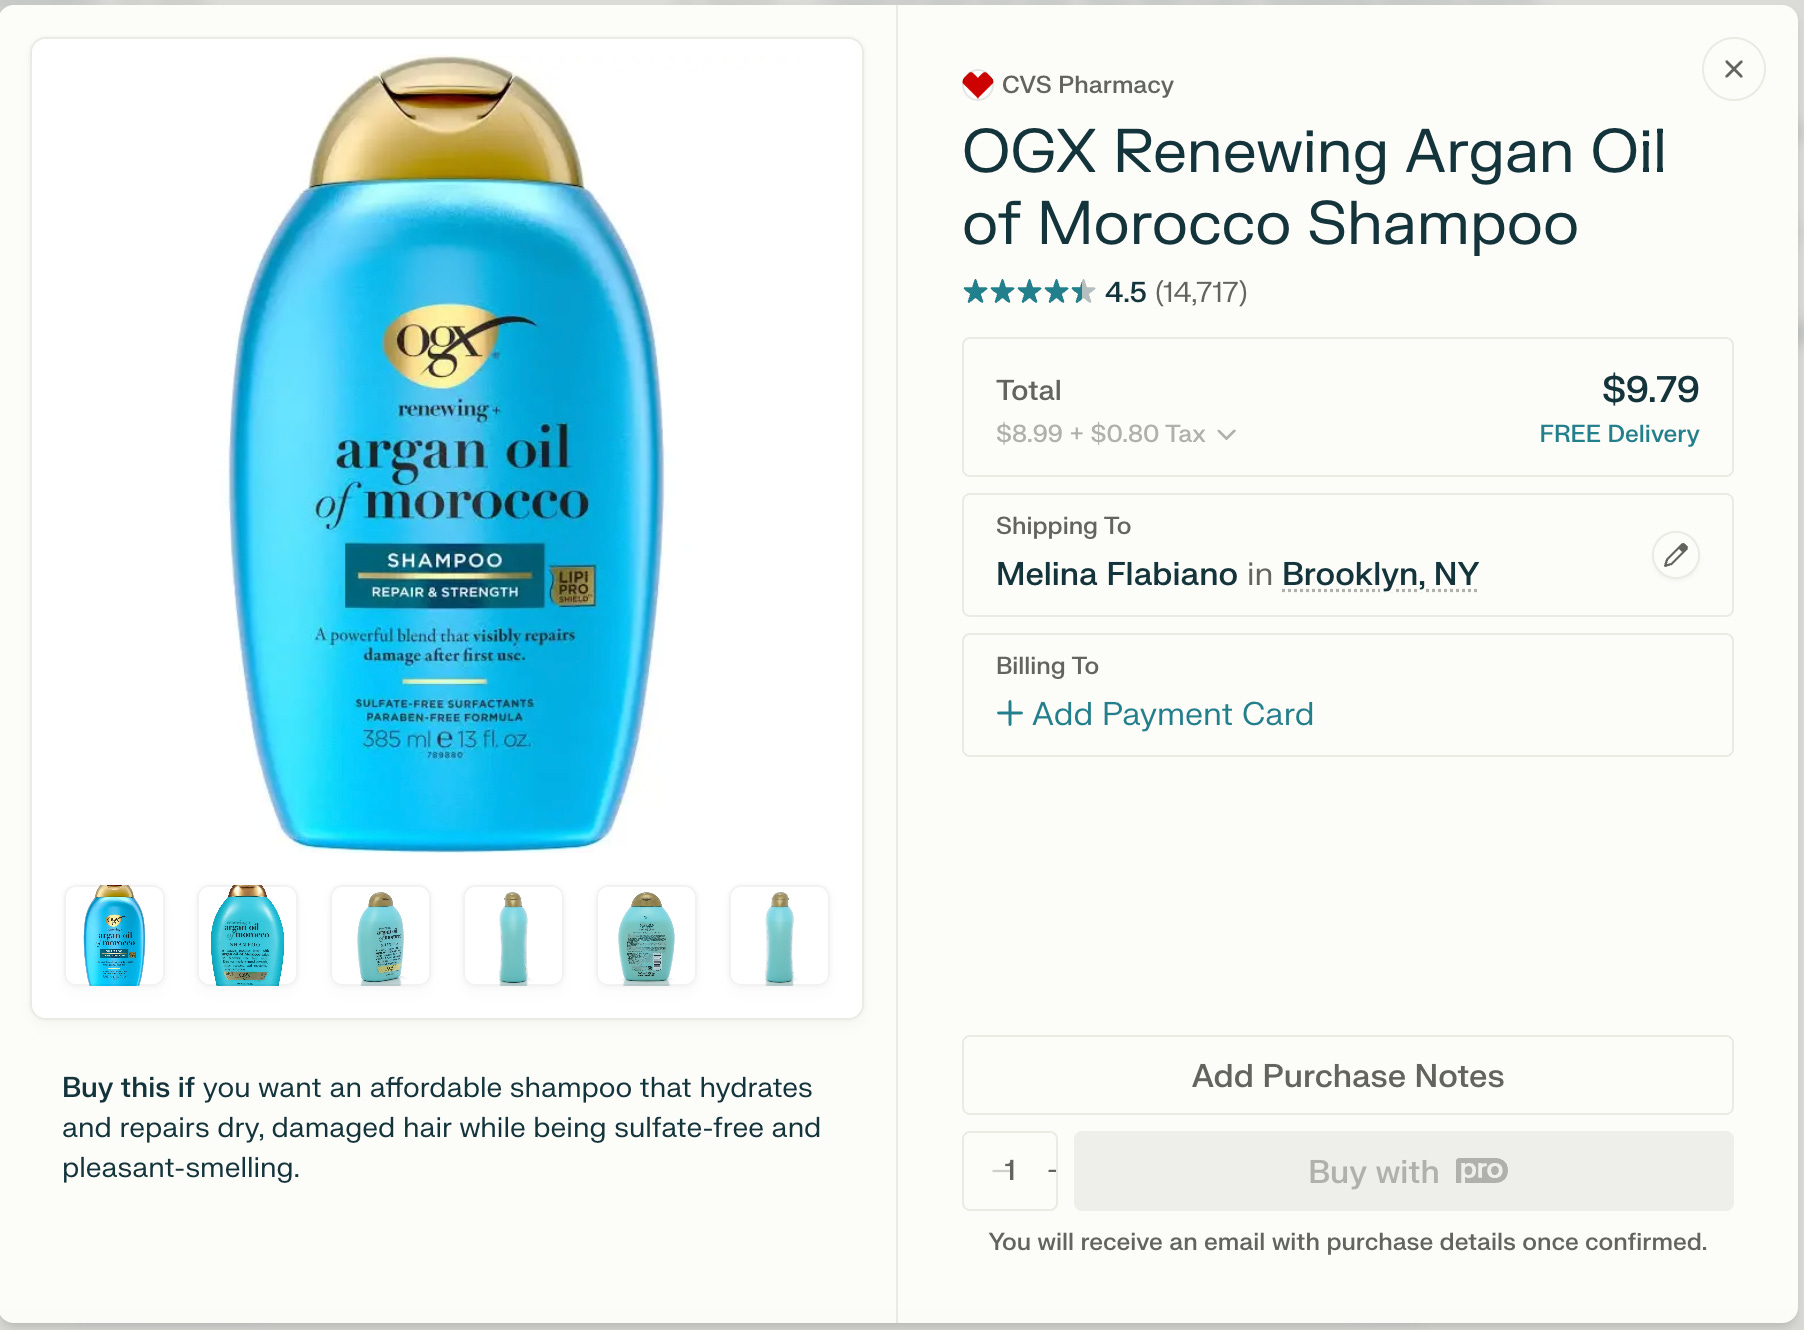Select the second product thumbnail
The width and height of the screenshot is (1804, 1330).
(248, 935)
